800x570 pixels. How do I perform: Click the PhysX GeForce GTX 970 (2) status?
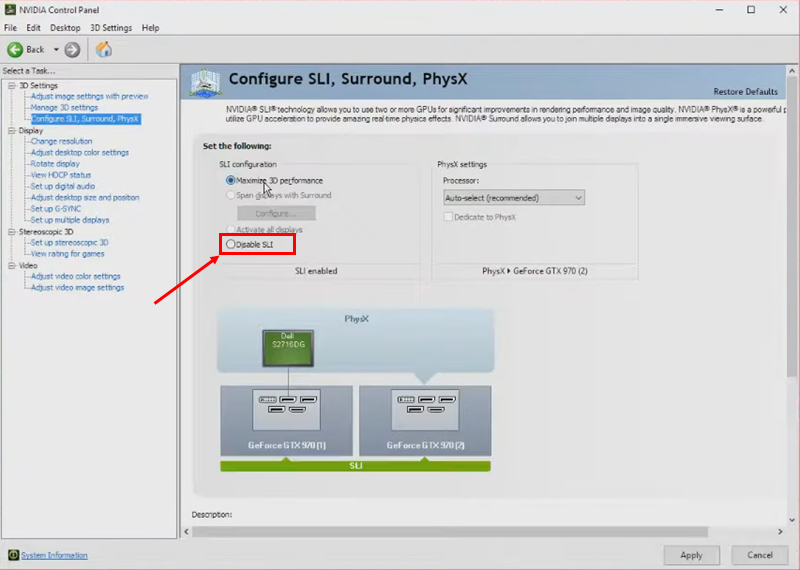pos(535,271)
